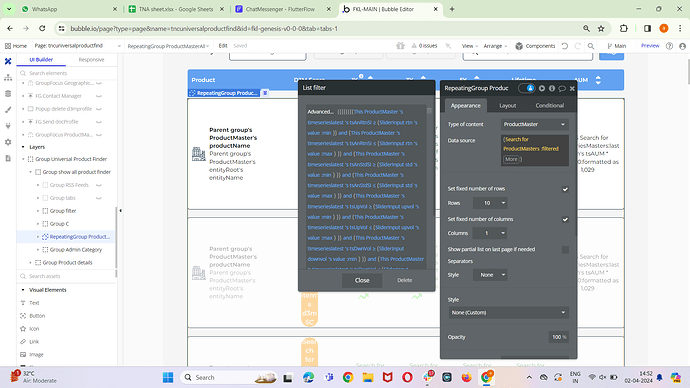The height and width of the screenshot is (388, 690).
Task: Click the undo arrow in toolbar
Action: [565, 46]
